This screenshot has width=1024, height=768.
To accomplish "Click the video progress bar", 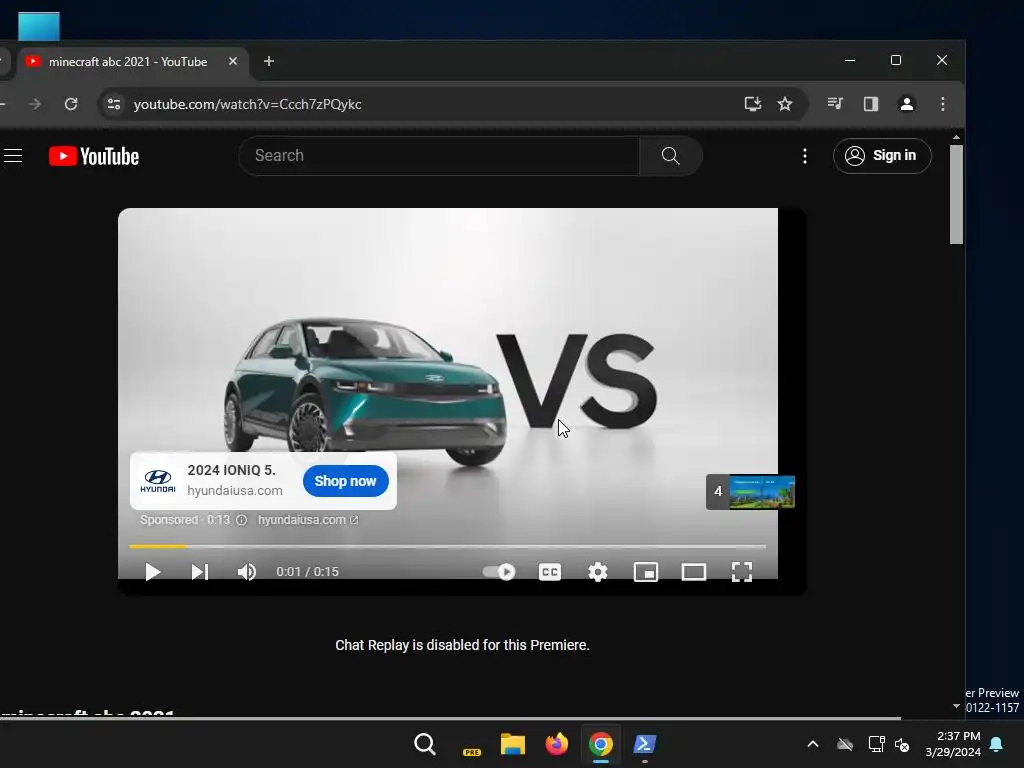I will click(447, 546).
